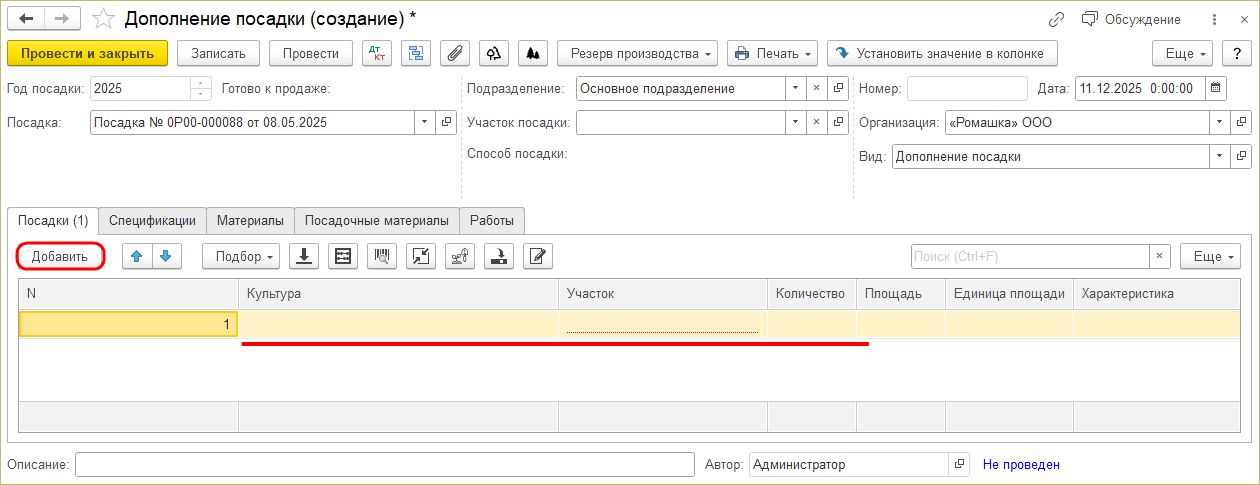This screenshot has width=1260, height=485.
Task: Add document to favorites star
Action: tap(103, 19)
